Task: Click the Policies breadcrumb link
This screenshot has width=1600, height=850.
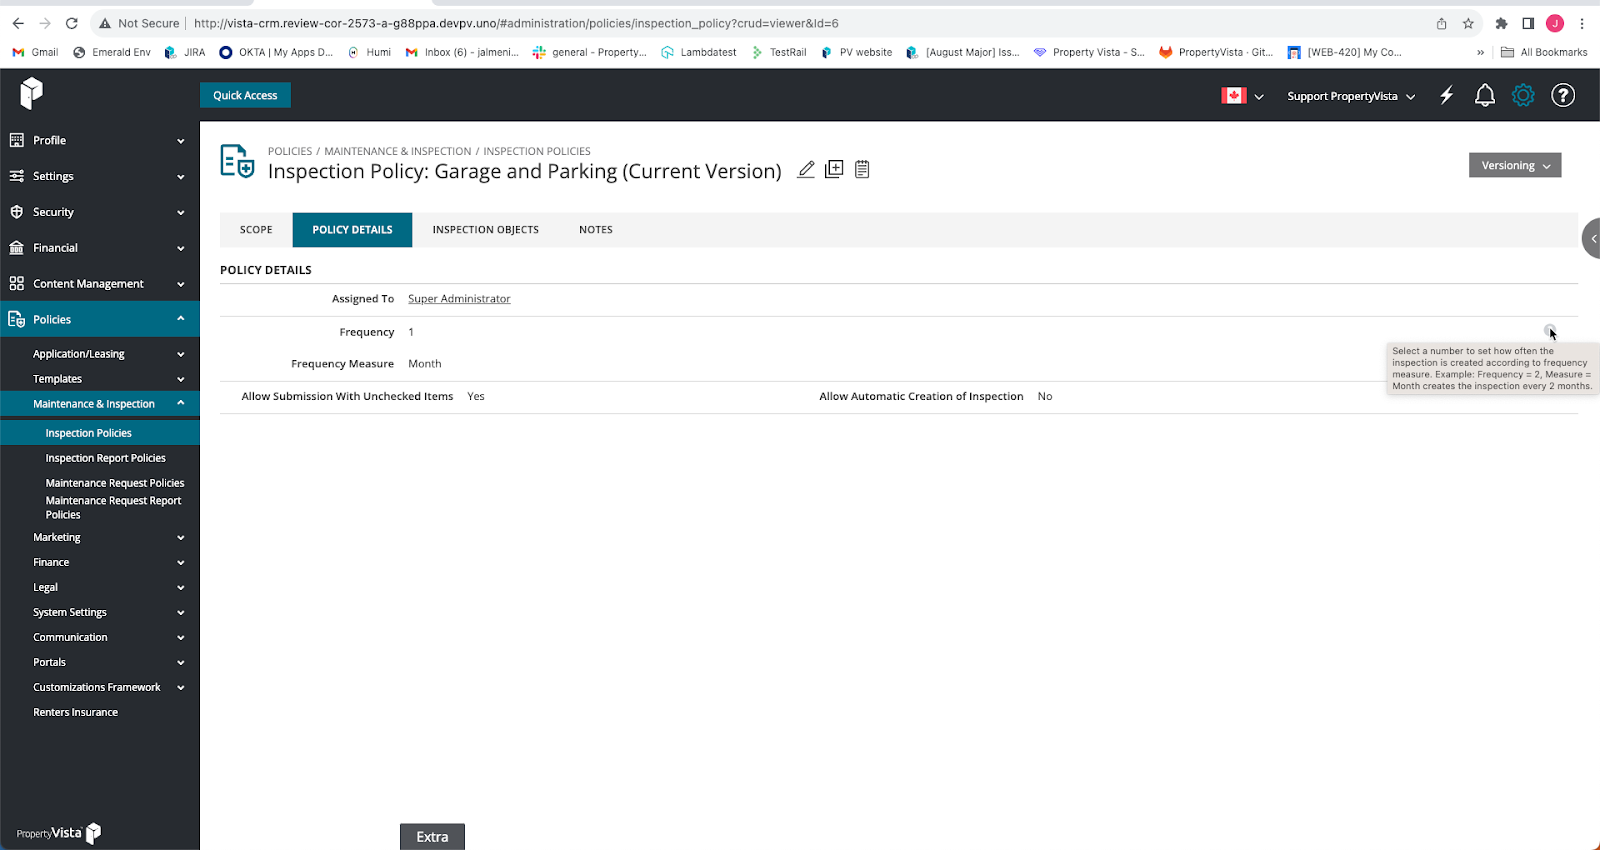Action: click(x=290, y=151)
